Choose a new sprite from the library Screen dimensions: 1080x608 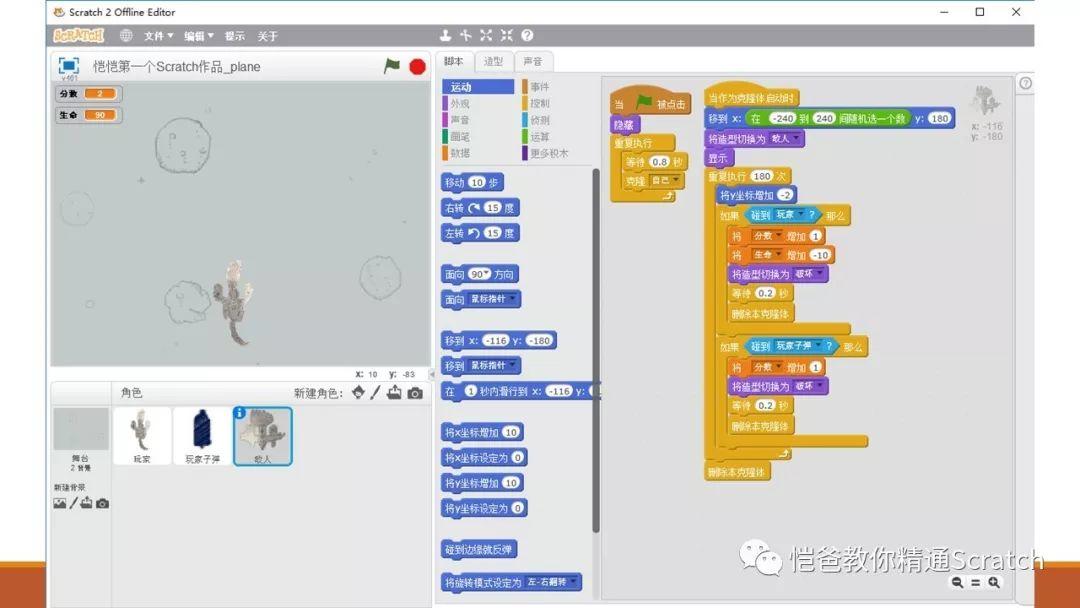358,392
